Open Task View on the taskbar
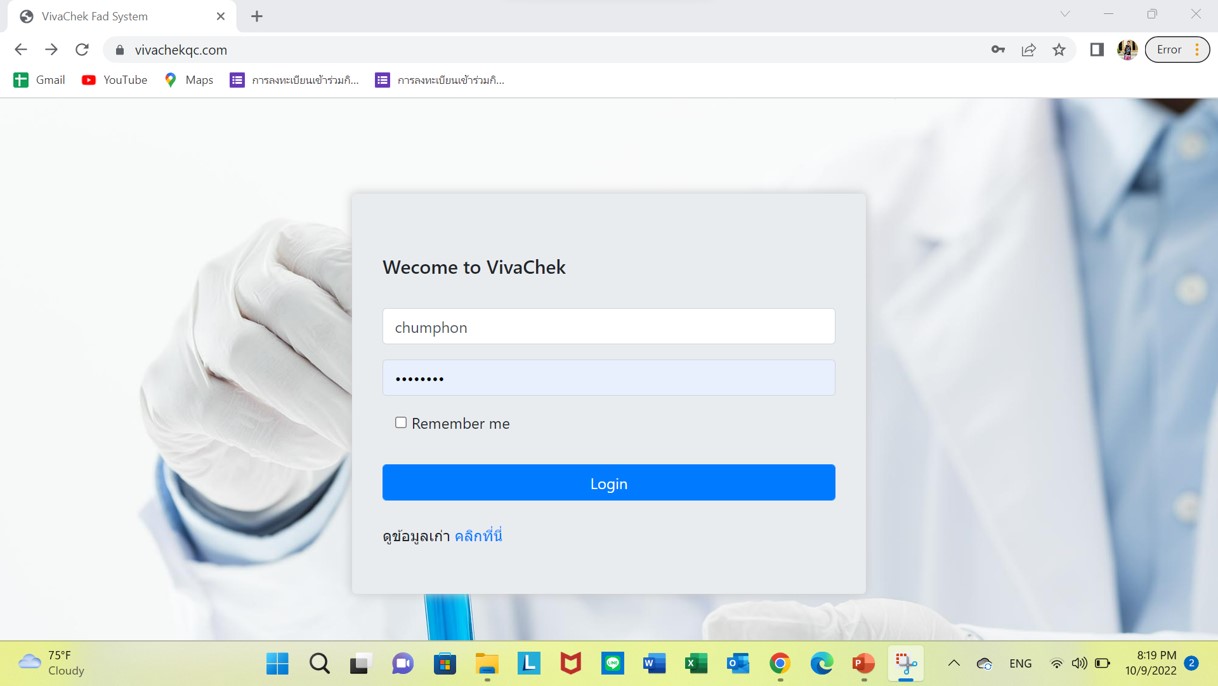1218x686 pixels. 360,663
